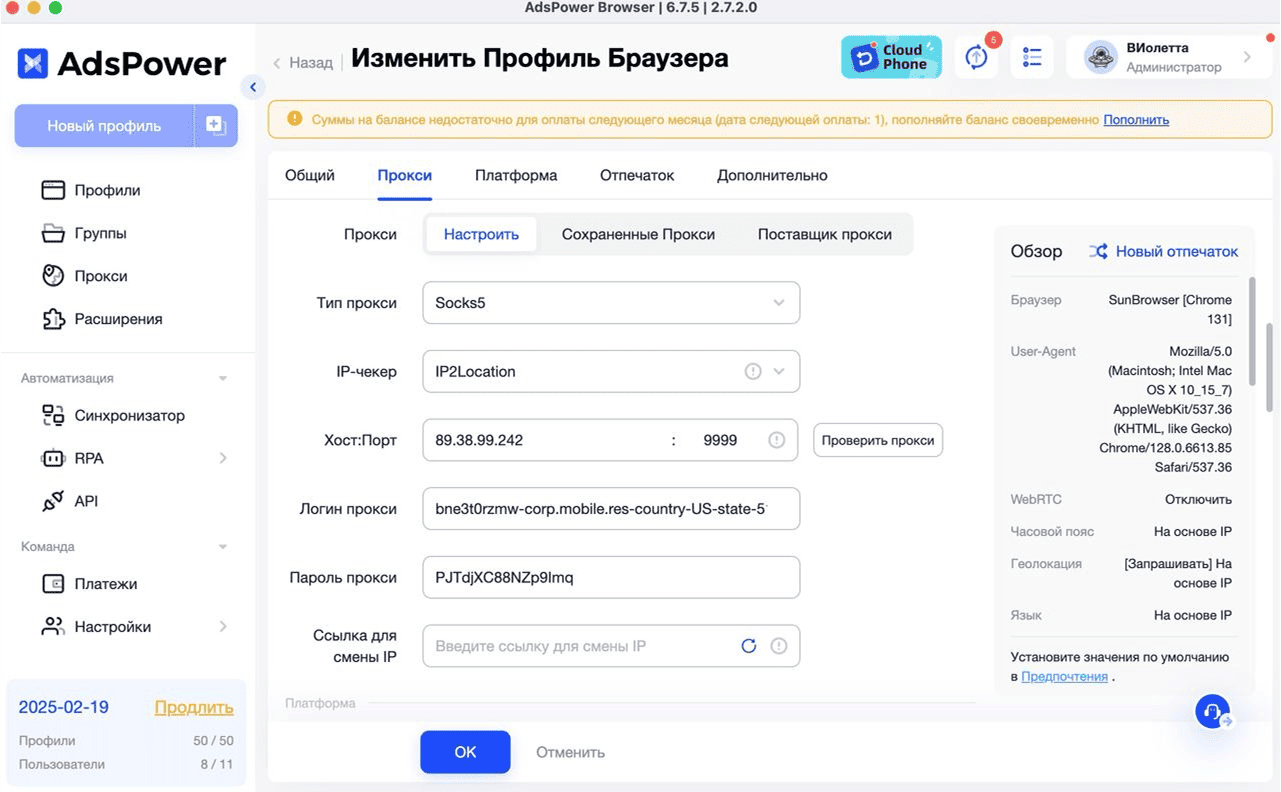Click Назад to go back

(311, 62)
